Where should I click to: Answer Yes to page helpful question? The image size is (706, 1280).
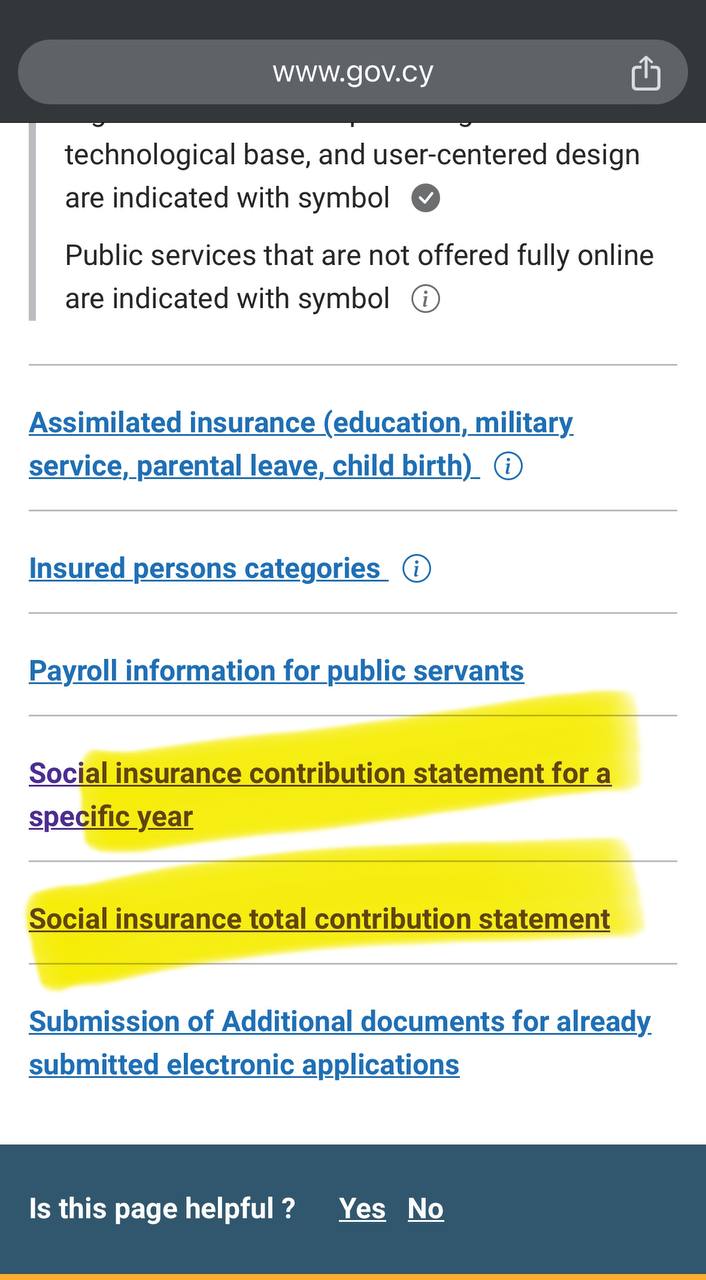[x=362, y=1209]
